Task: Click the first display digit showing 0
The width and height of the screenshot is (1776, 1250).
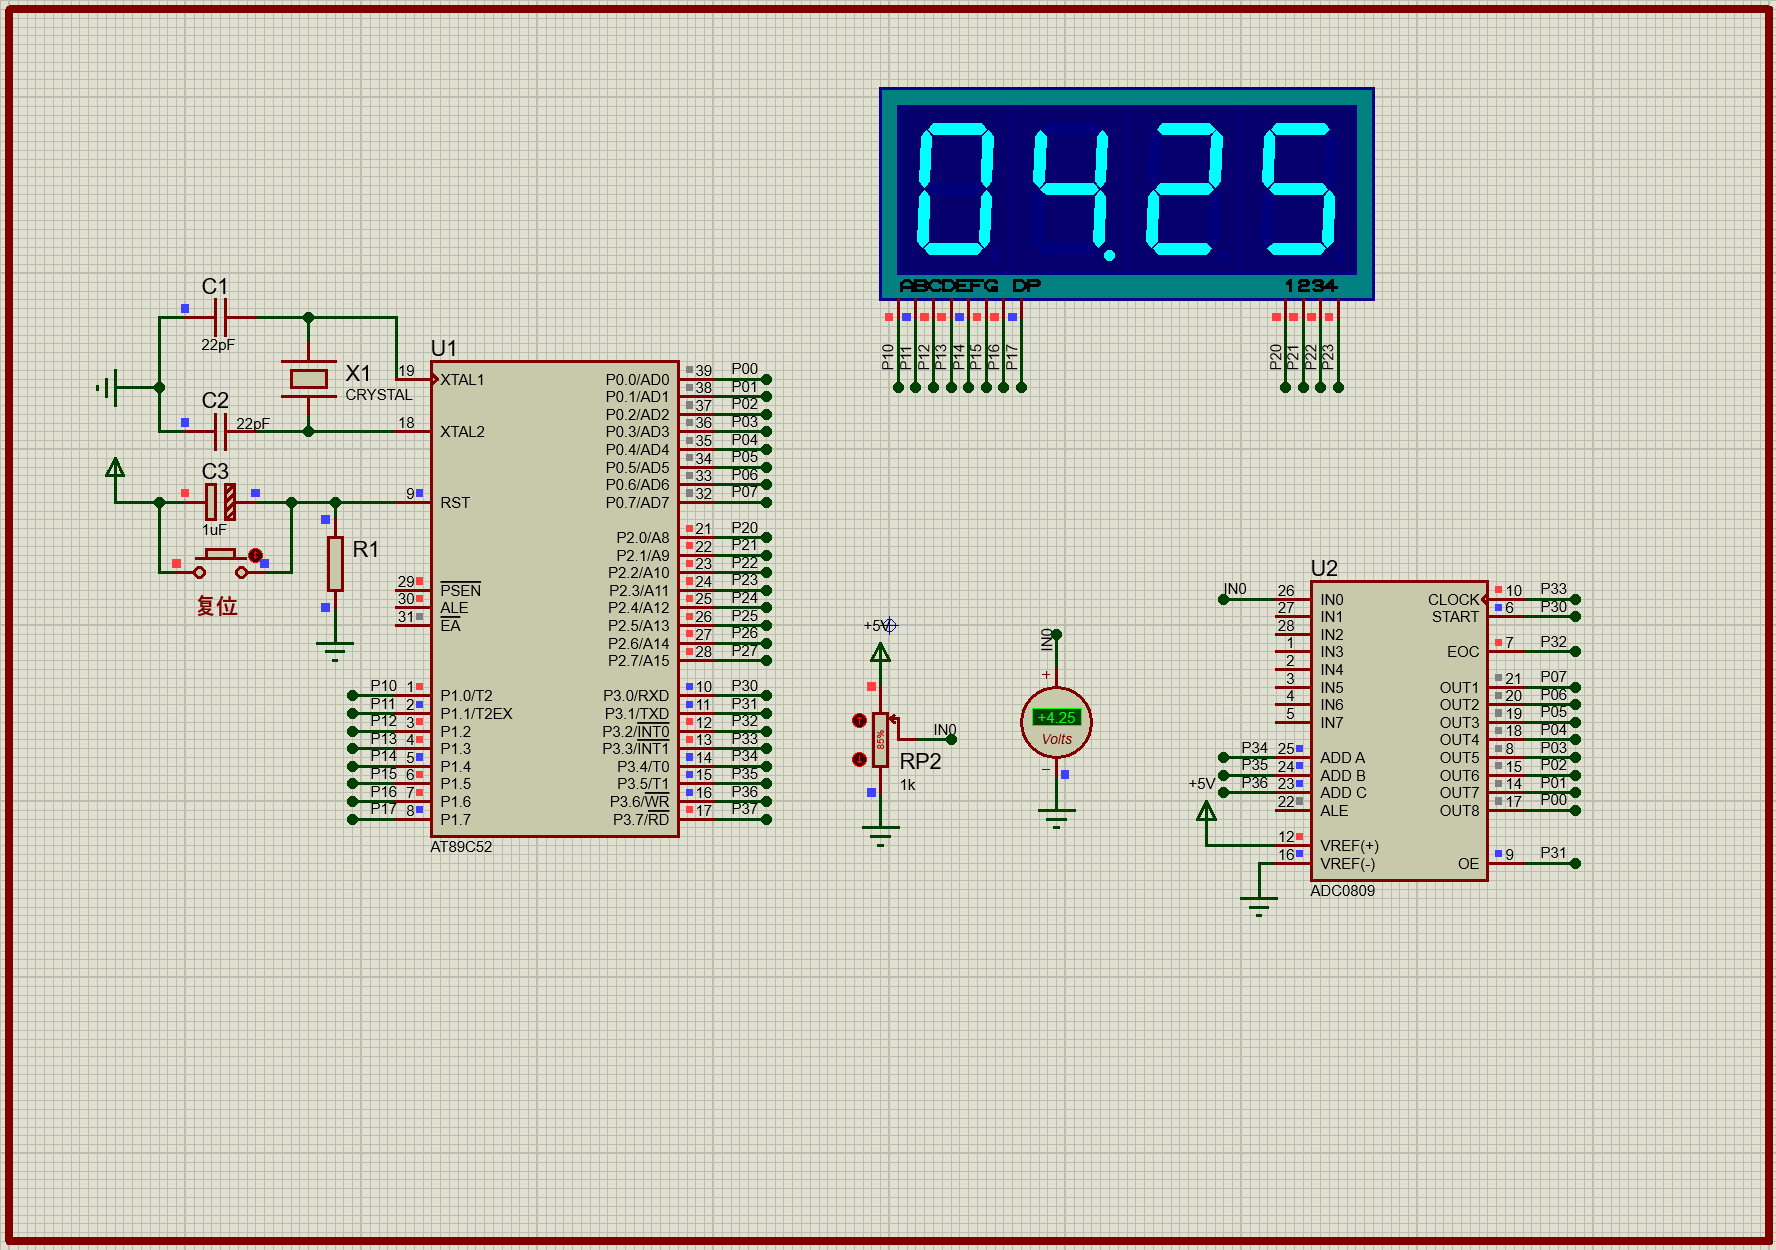Action: point(956,189)
